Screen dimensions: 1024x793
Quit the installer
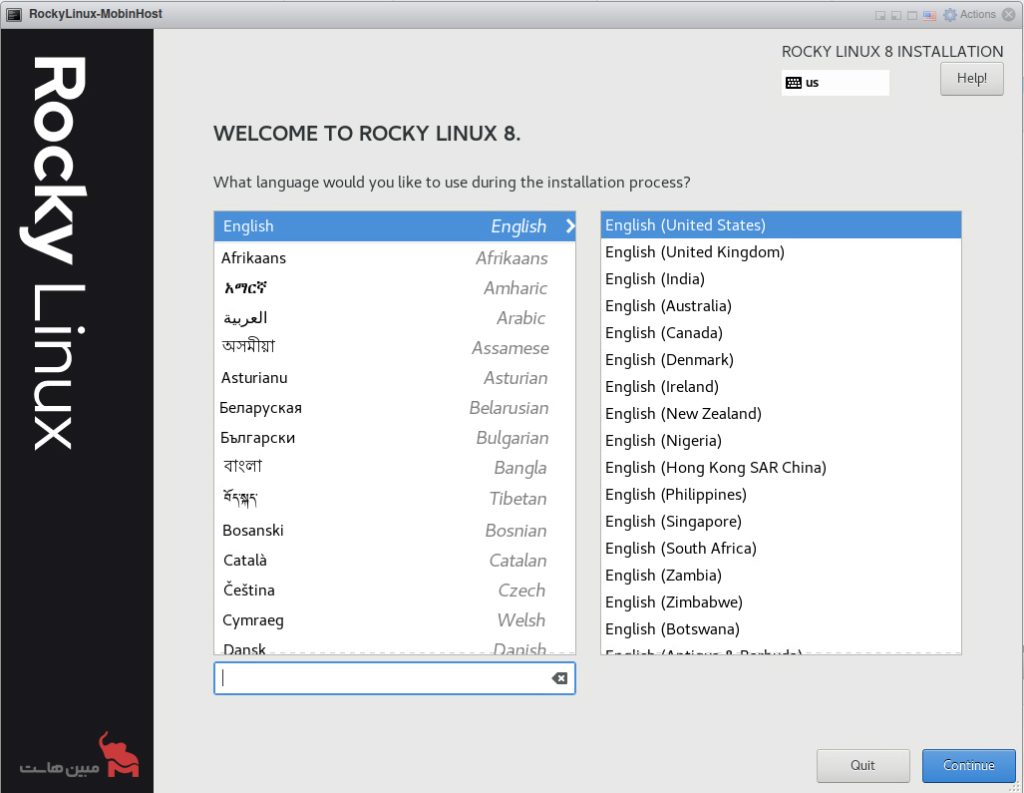(x=863, y=765)
